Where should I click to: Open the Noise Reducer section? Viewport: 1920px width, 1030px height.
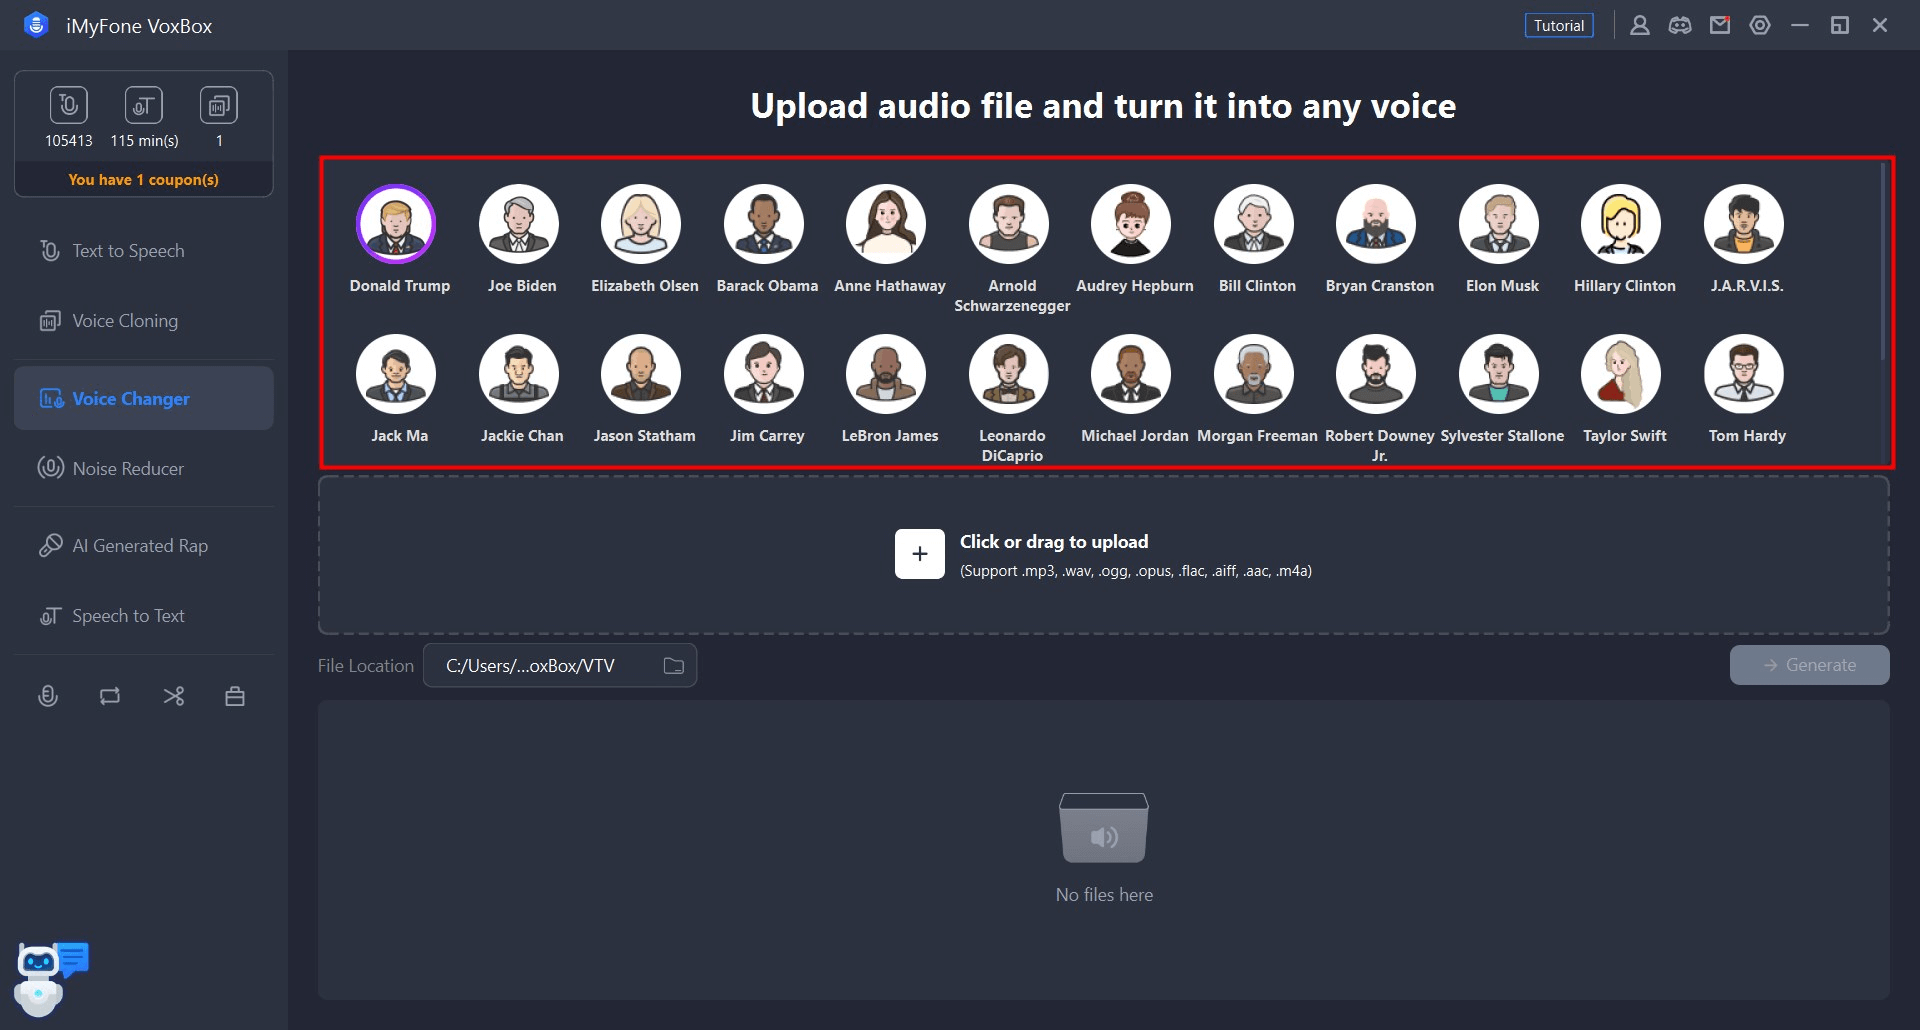click(144, 468)
